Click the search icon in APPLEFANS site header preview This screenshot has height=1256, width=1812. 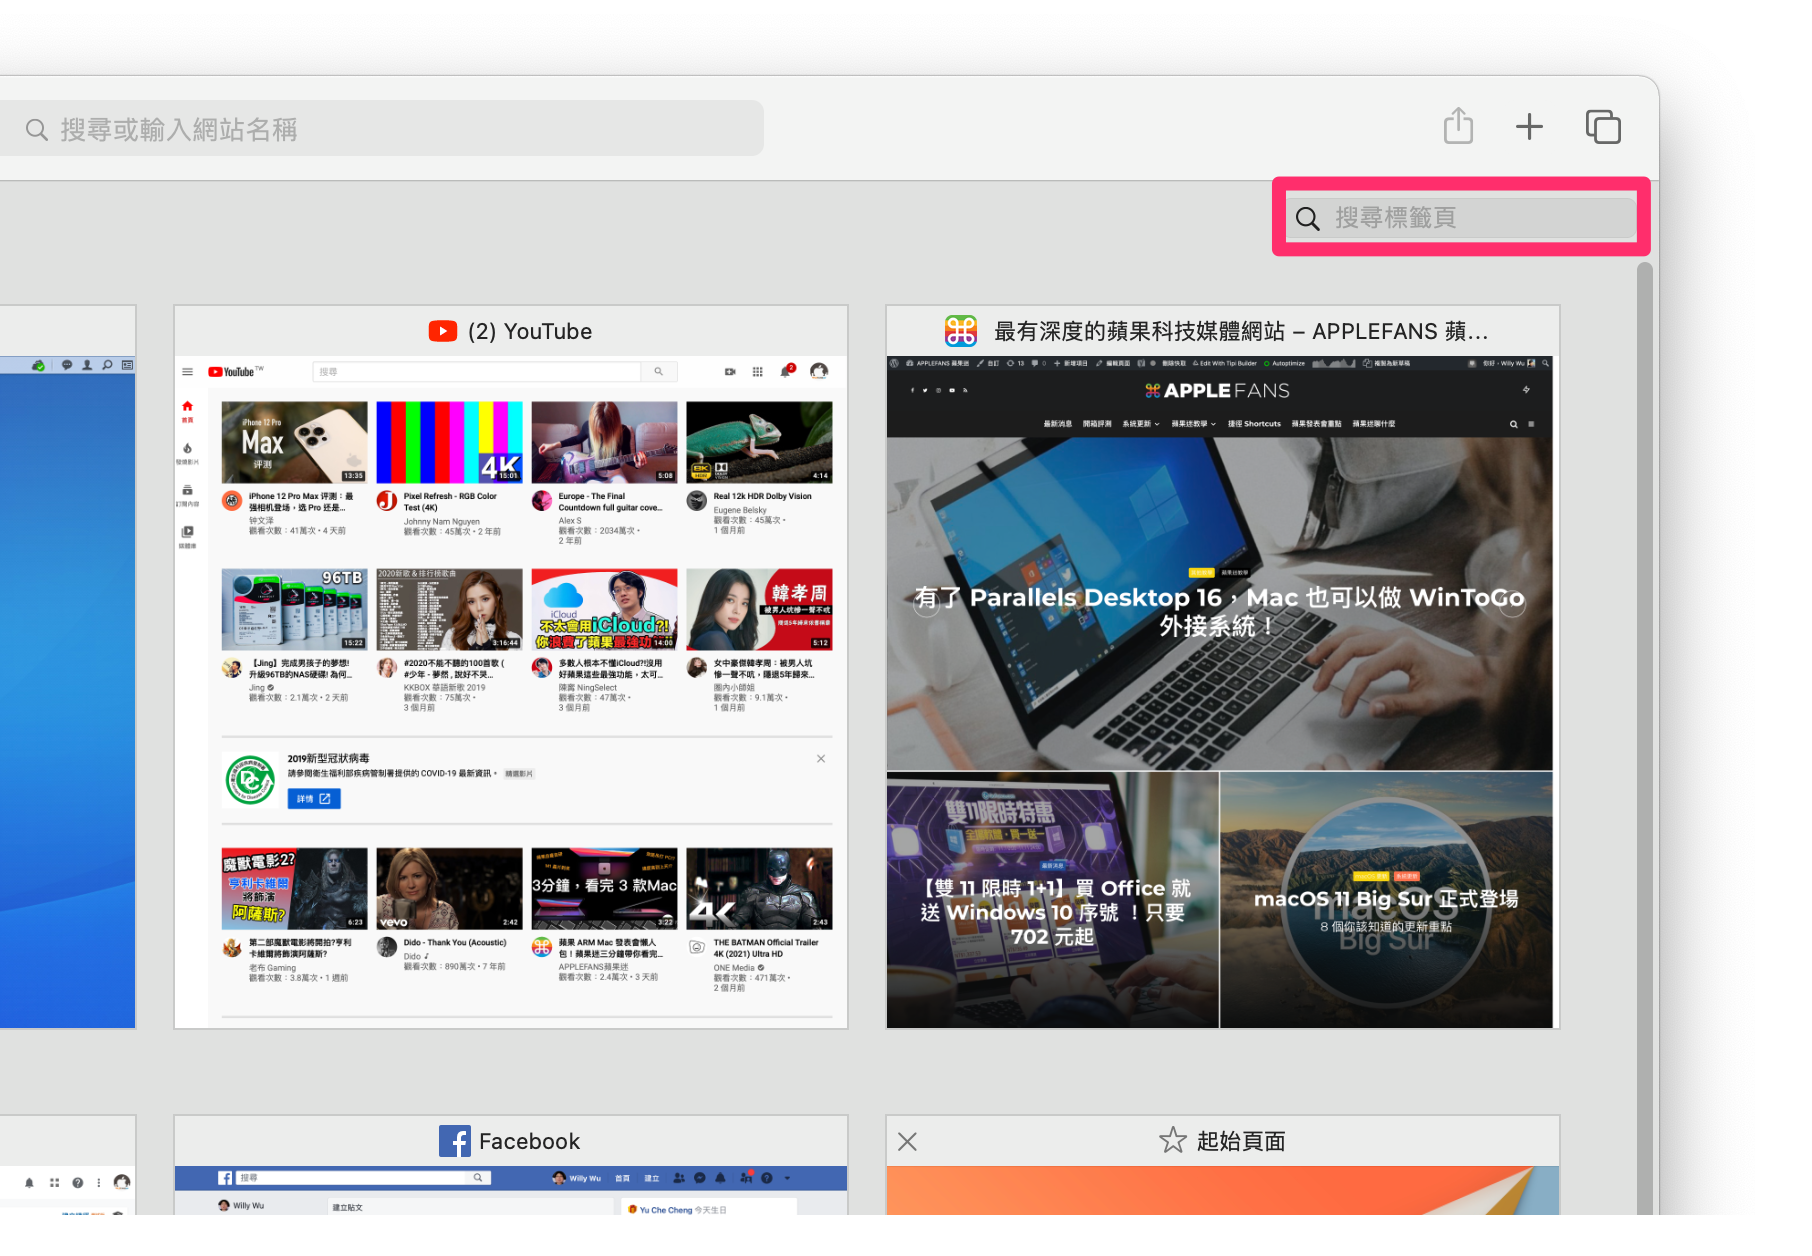1513,424
